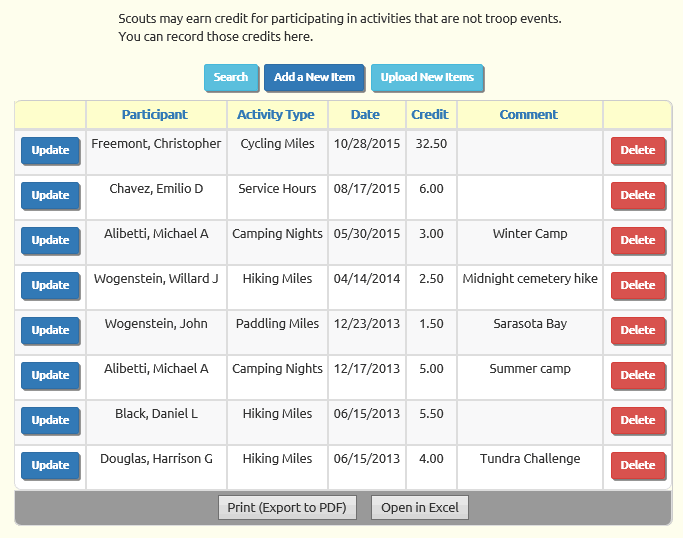Export table with Print (Export to PDF)
This screenshot has width=683, height=538.
point(287,508)
